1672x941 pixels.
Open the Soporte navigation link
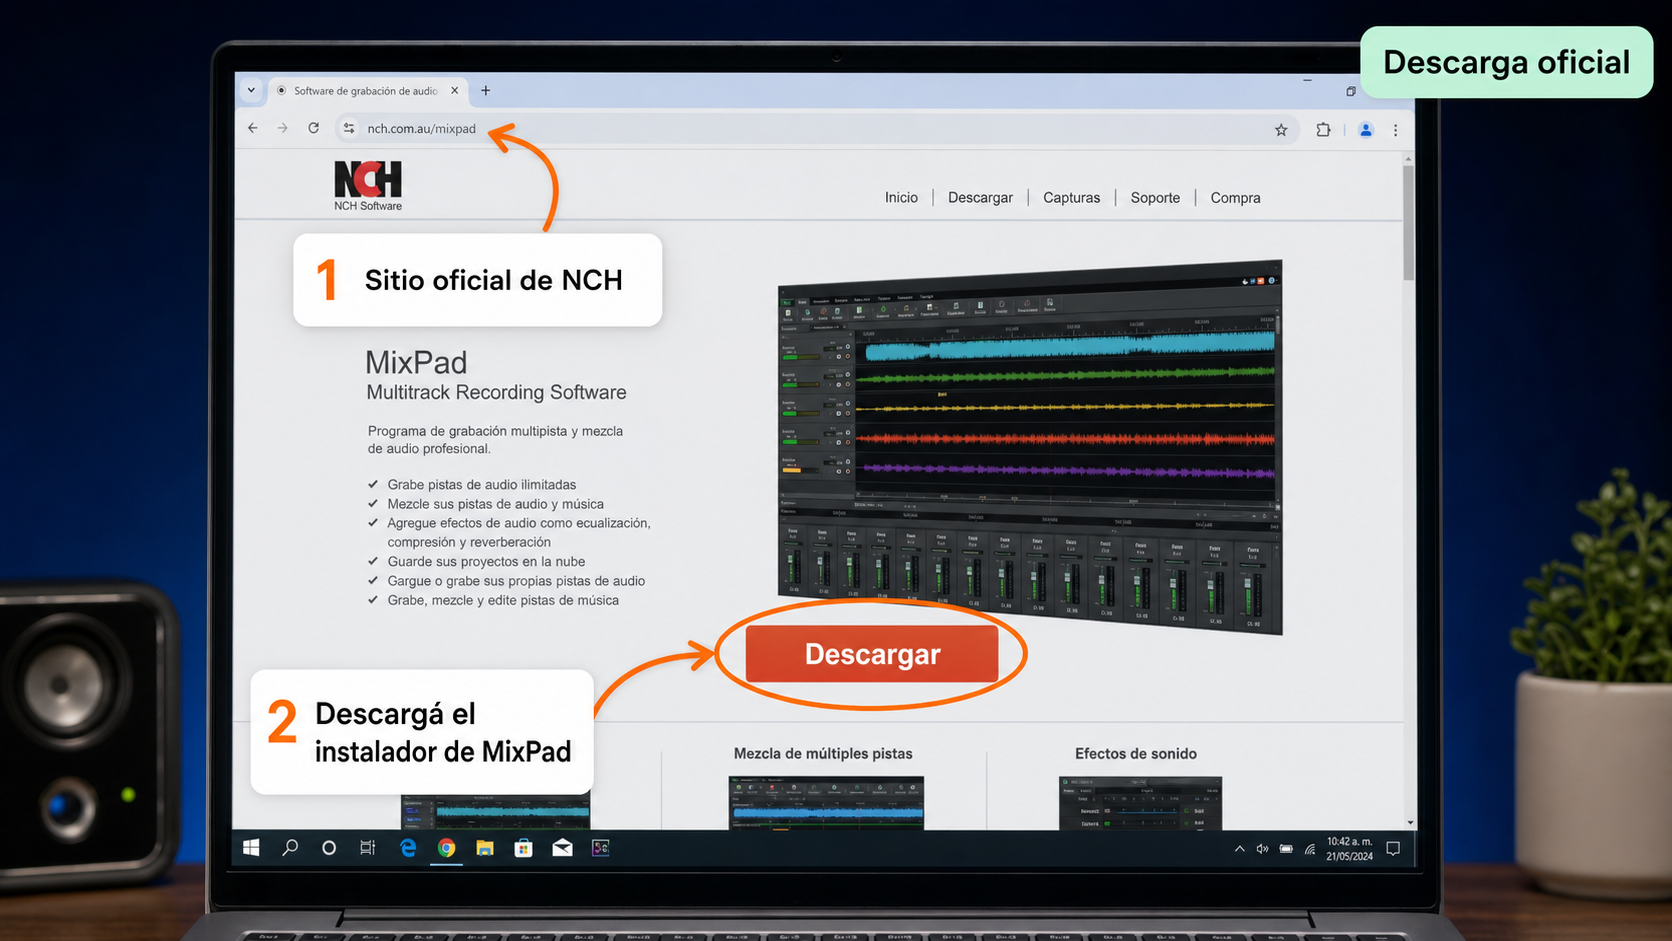(x=1155, y=198)
